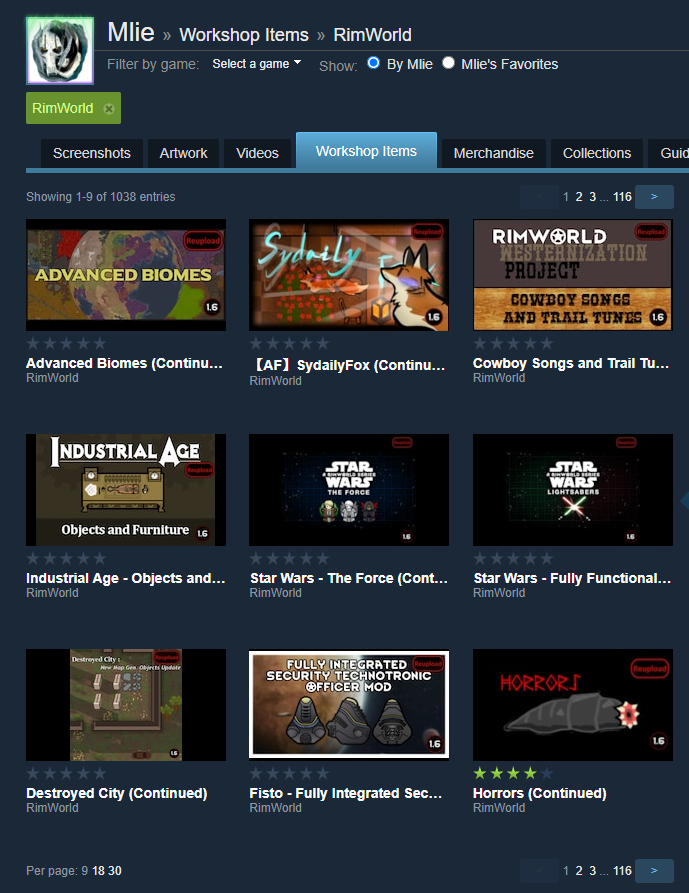The image size is (689, 893).
Task: Click the [AF] SydailyFox title link
Action: (348, 365)
